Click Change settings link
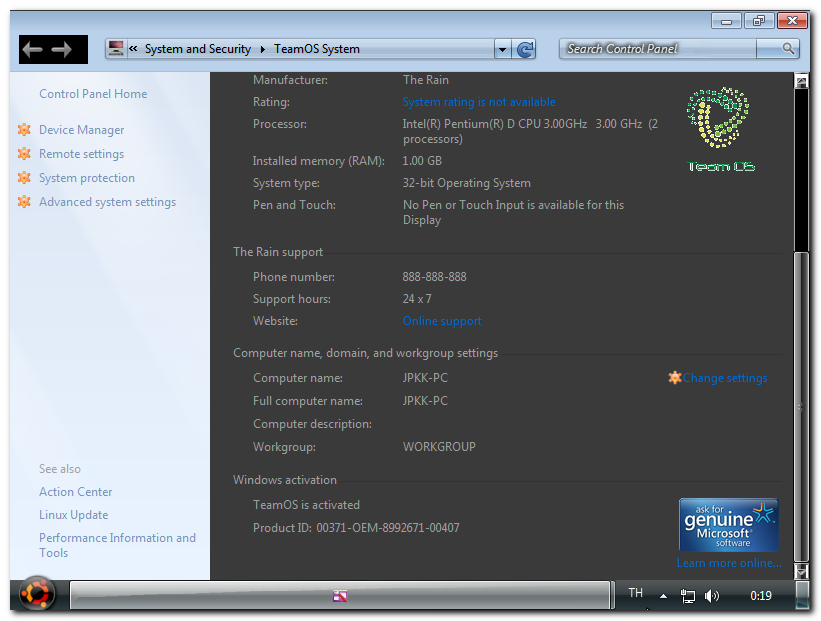Screen dimensions: 821x621 click(x=725, y=378)
